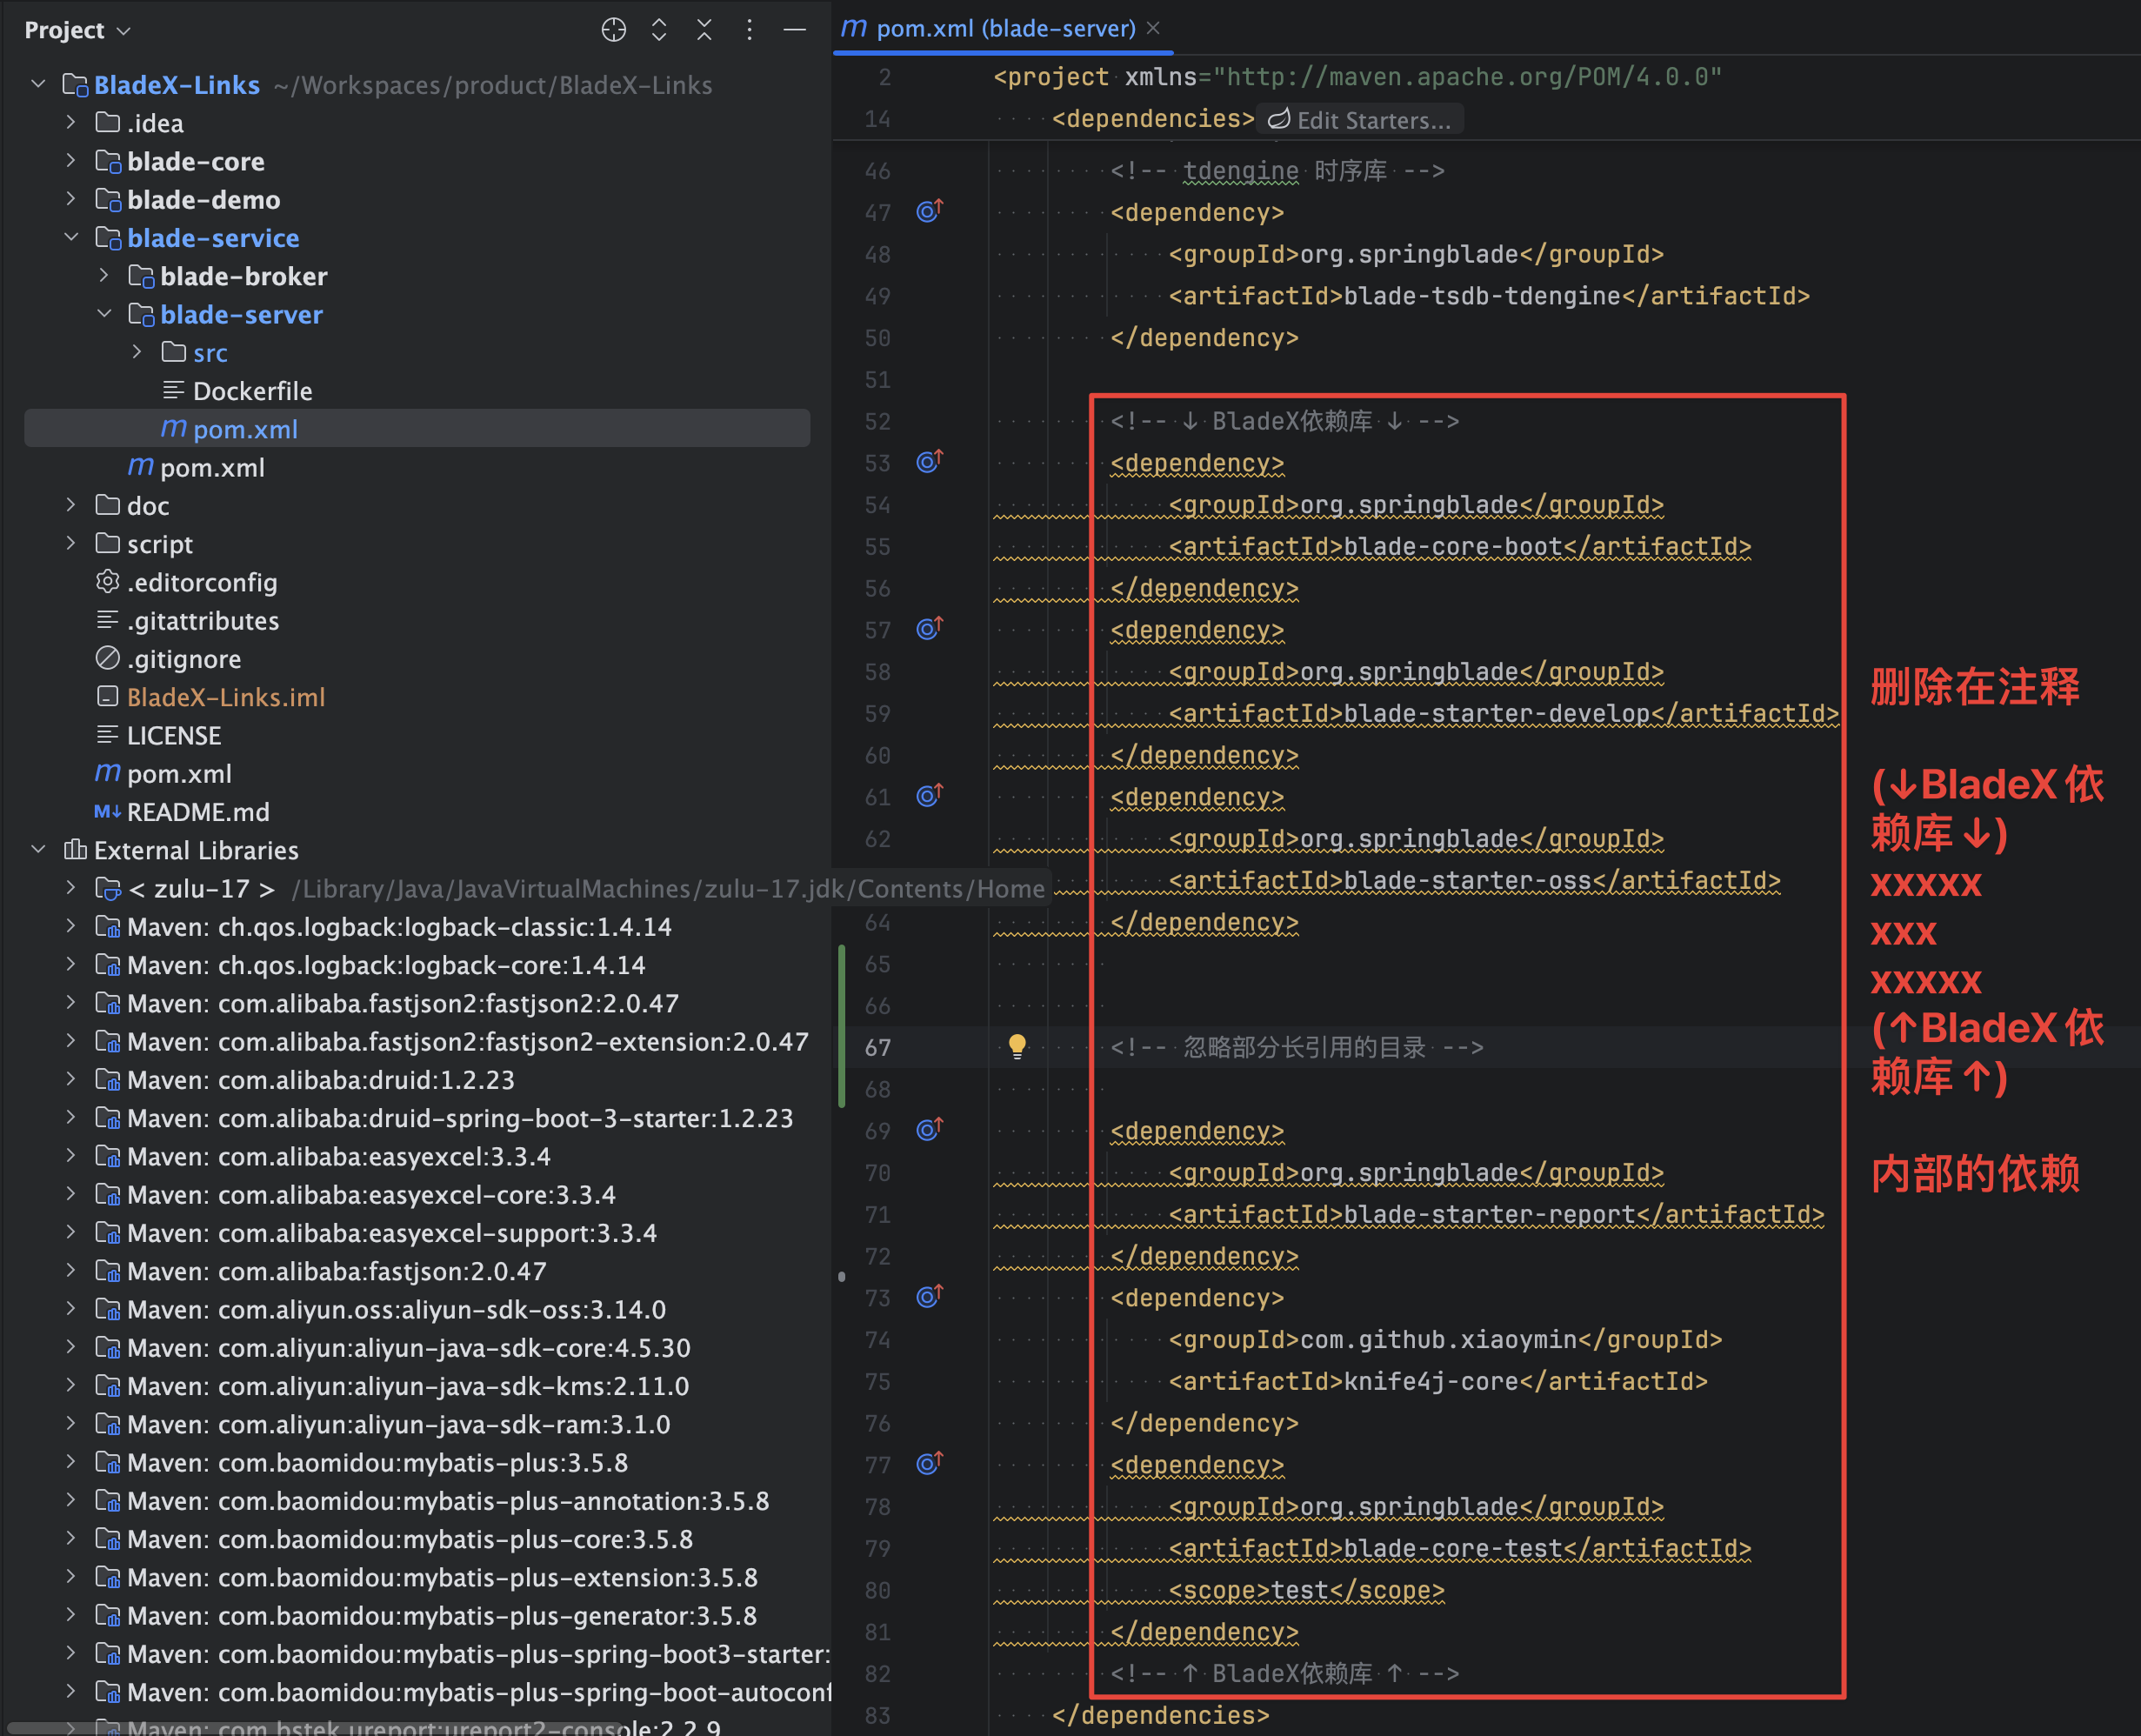Select the .editorconfig file

click(x=202, y=582)
